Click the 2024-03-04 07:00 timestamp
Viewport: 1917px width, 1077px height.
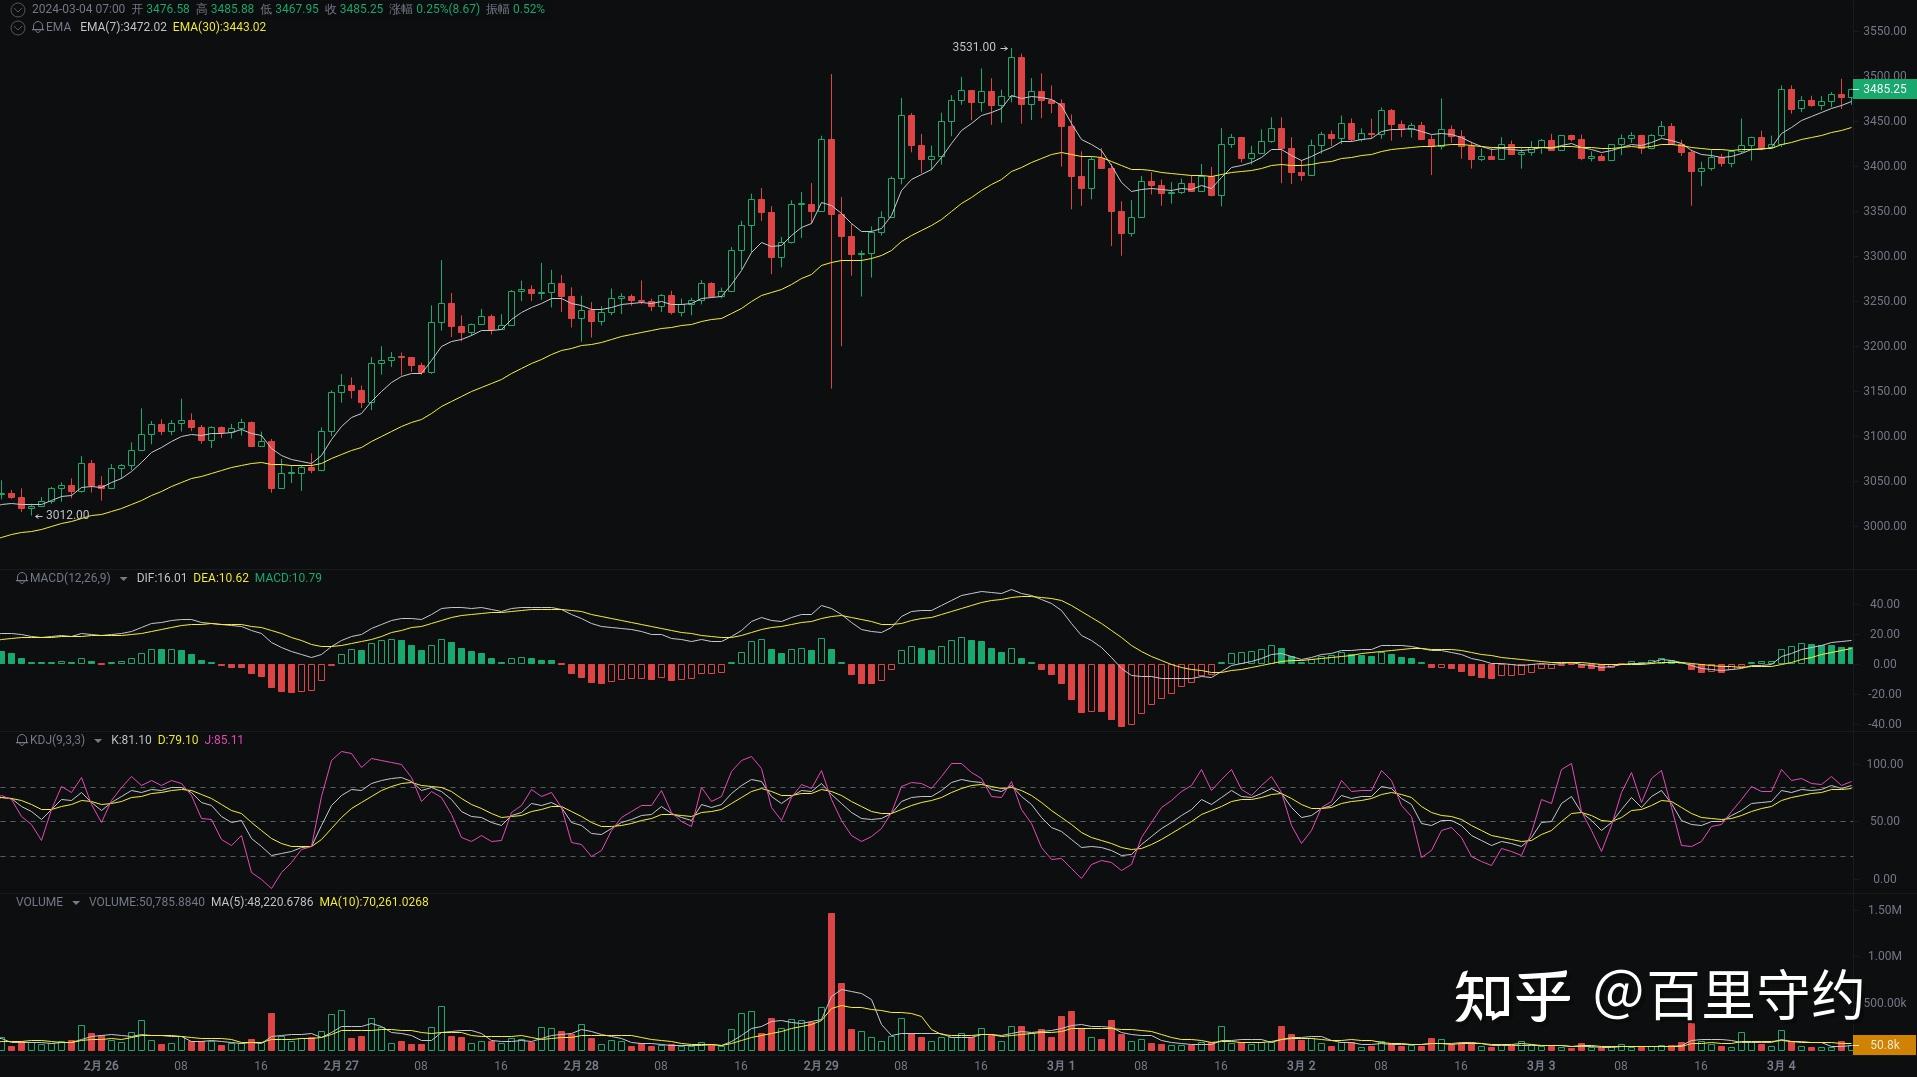click(x=79, y=9)
